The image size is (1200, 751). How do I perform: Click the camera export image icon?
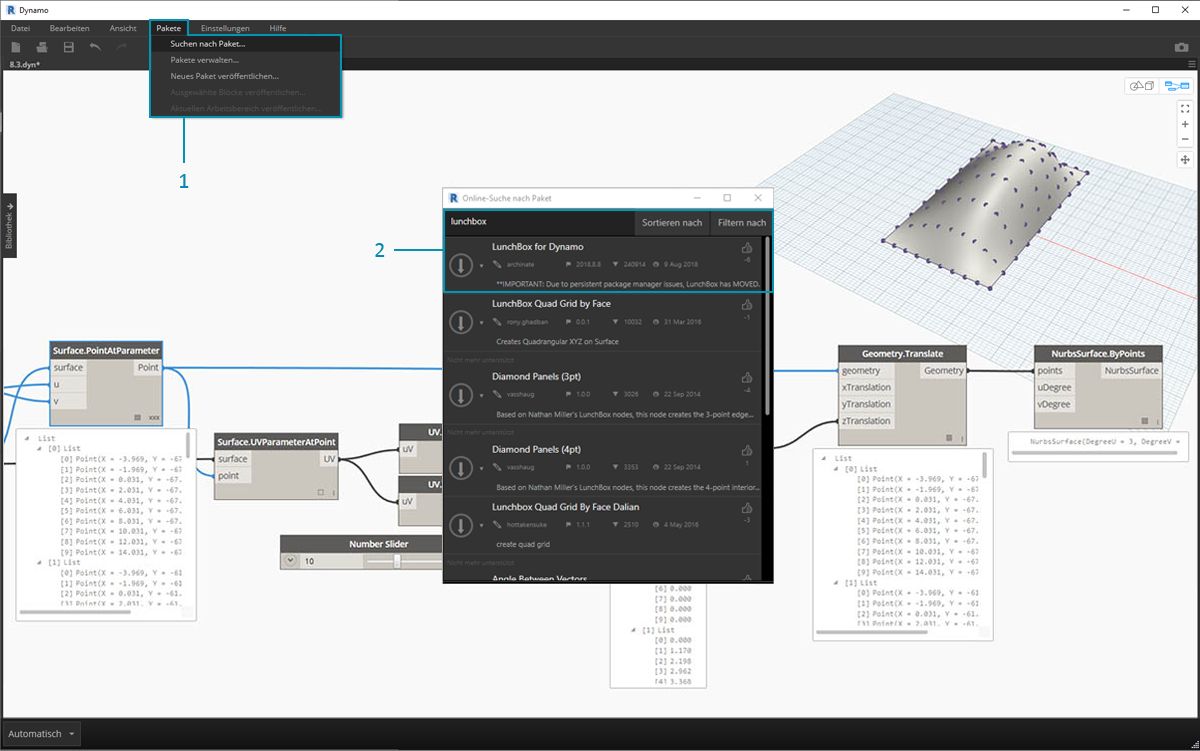(1181, 47)
